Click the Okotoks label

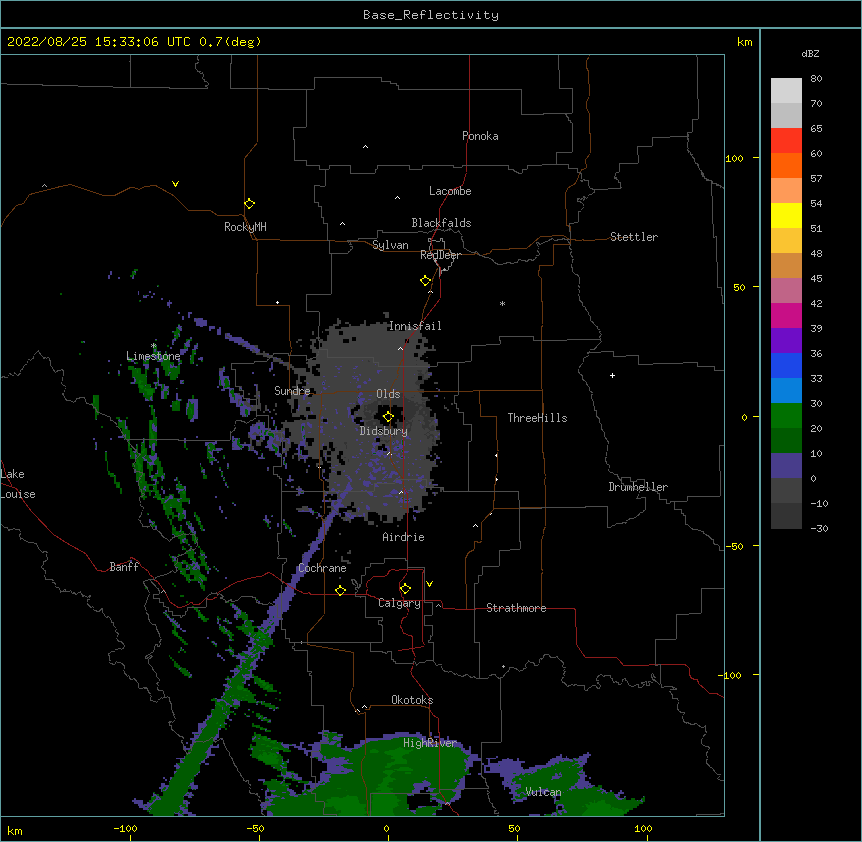coord(412,700)
